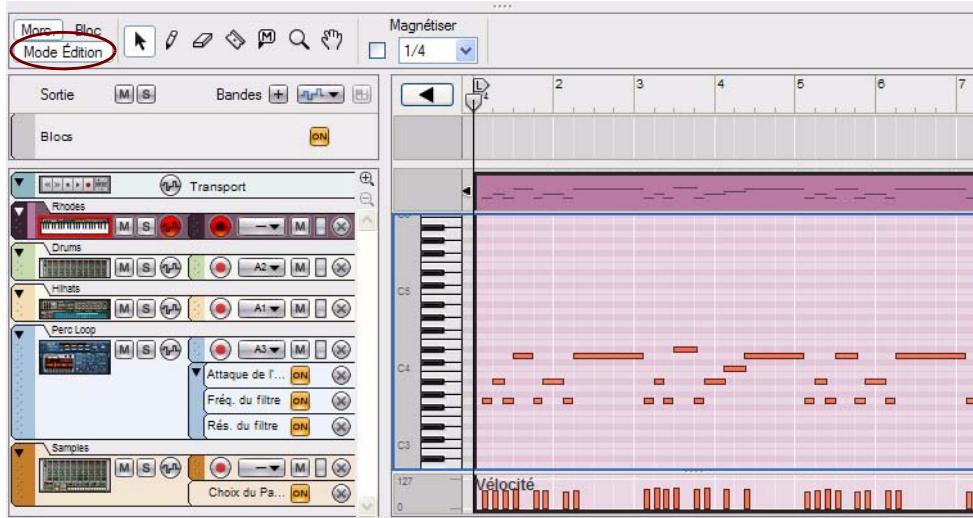
Task: Click the scroll-up arrow of the track list
Action: [367, 220]
